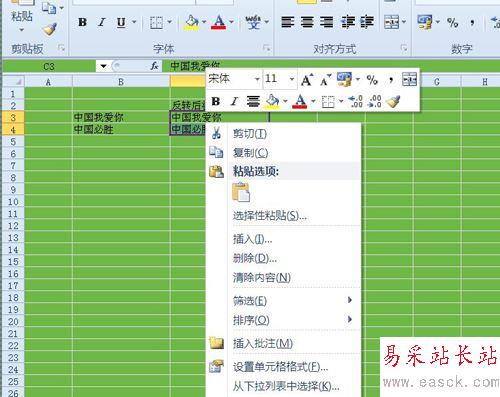
Task: Toggle Italic in the mini toolbar
Action: click(234, 101)
